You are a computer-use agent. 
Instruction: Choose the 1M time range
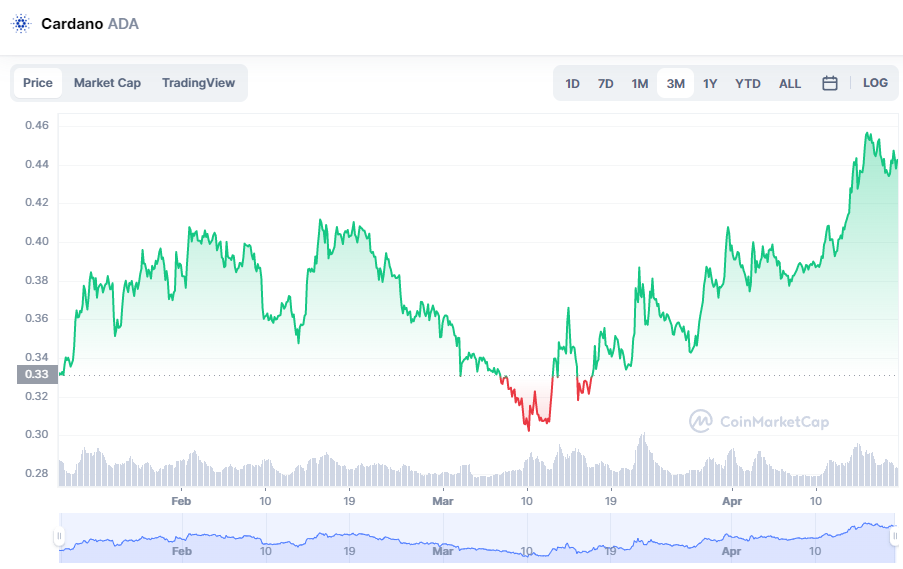(x=640, y=84)
